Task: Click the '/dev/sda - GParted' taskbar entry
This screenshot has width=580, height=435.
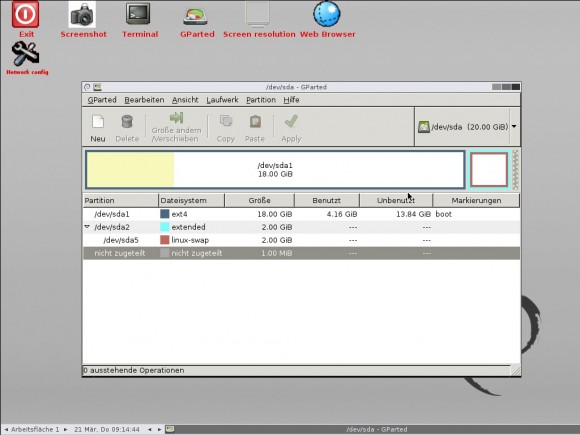Action: [x=377, y=429]
